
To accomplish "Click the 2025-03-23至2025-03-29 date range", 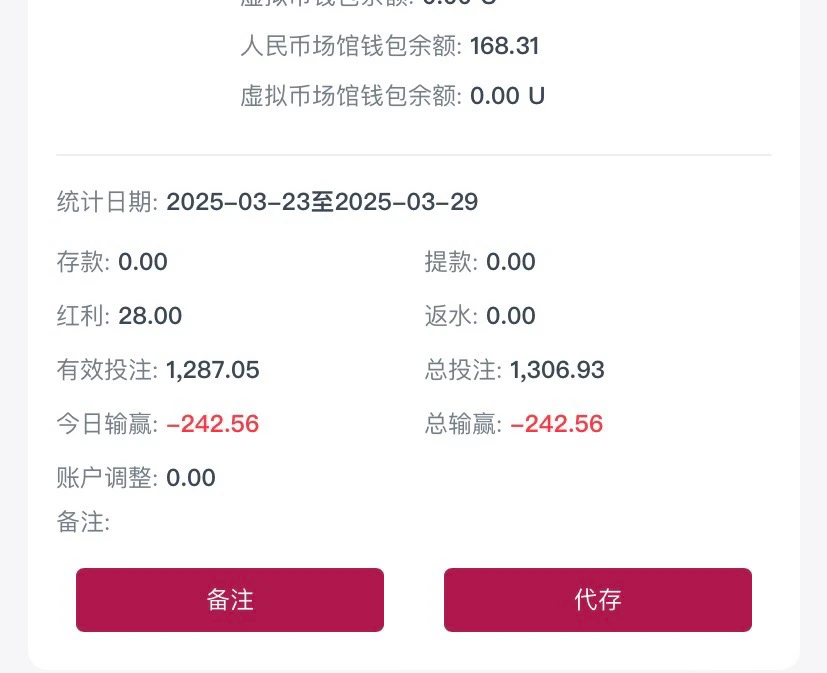I will (x=322, y=202).
